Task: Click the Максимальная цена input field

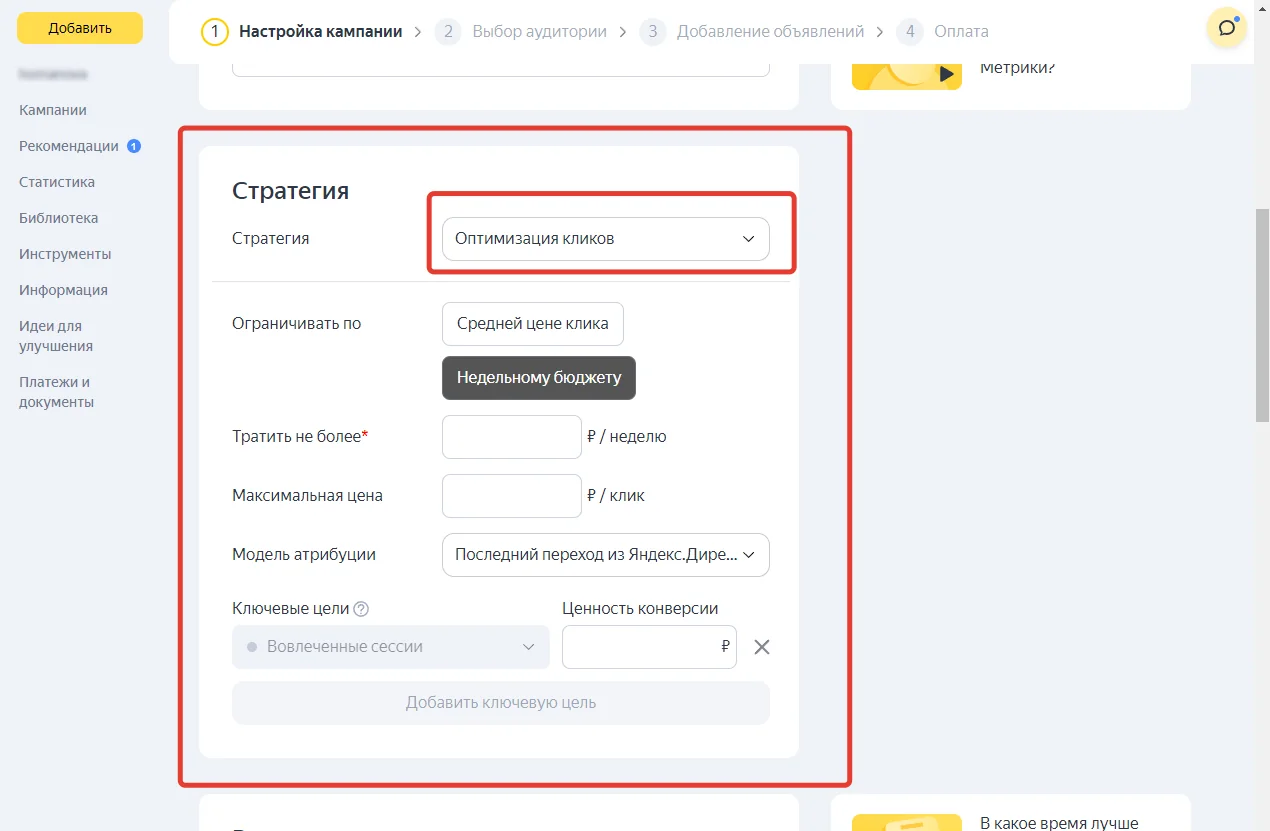Action: (512, 496)
